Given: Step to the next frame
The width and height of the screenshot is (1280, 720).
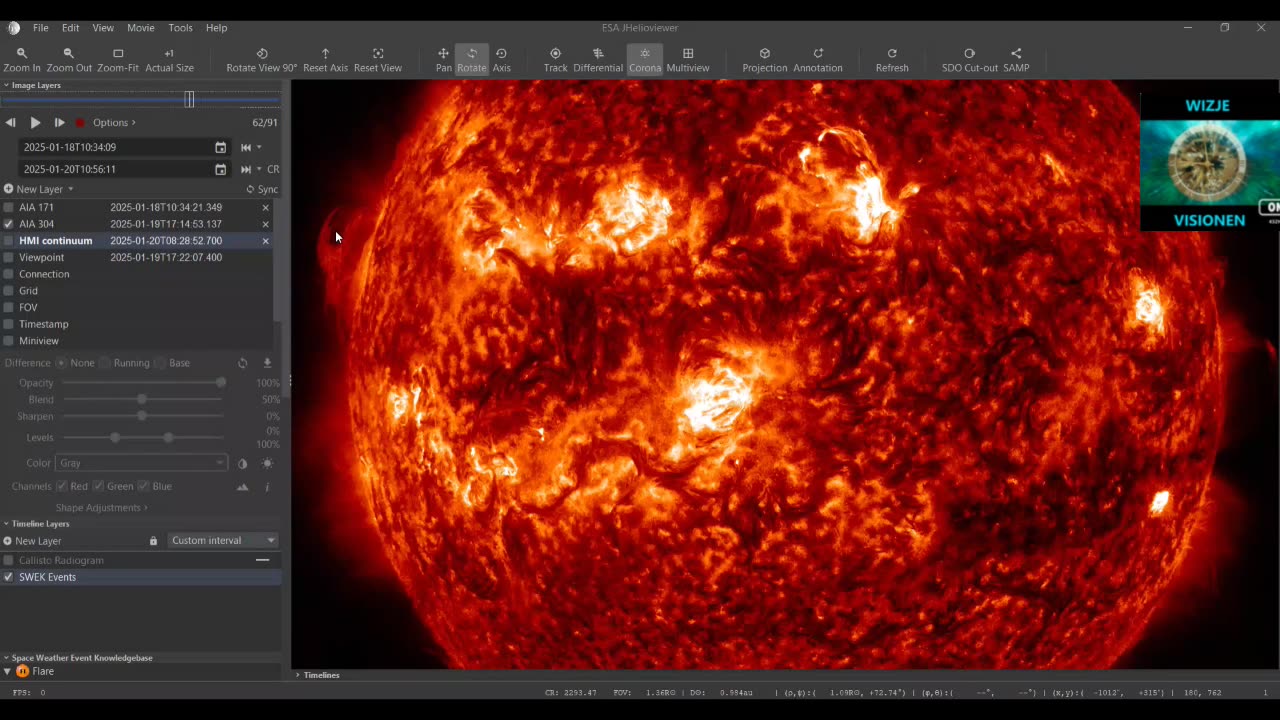Looking at the screenshot, I should pyautogui.click(x=59, y=122).
